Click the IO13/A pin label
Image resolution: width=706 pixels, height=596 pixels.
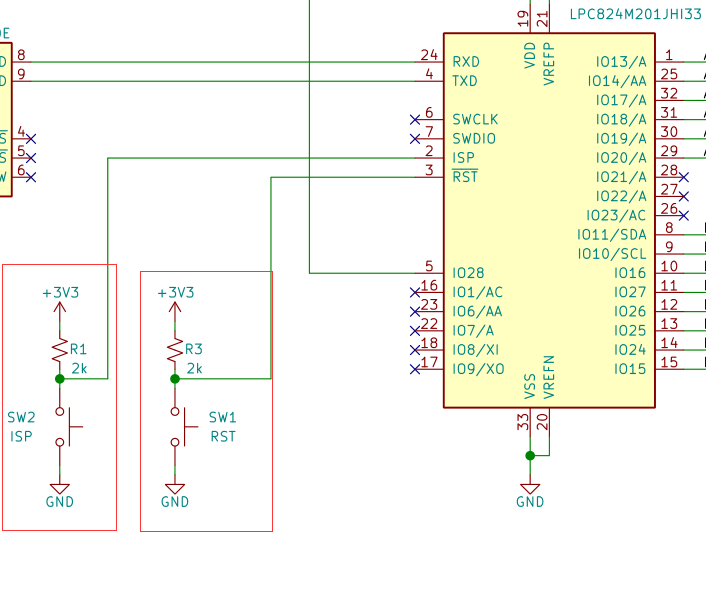click(621, 62)
